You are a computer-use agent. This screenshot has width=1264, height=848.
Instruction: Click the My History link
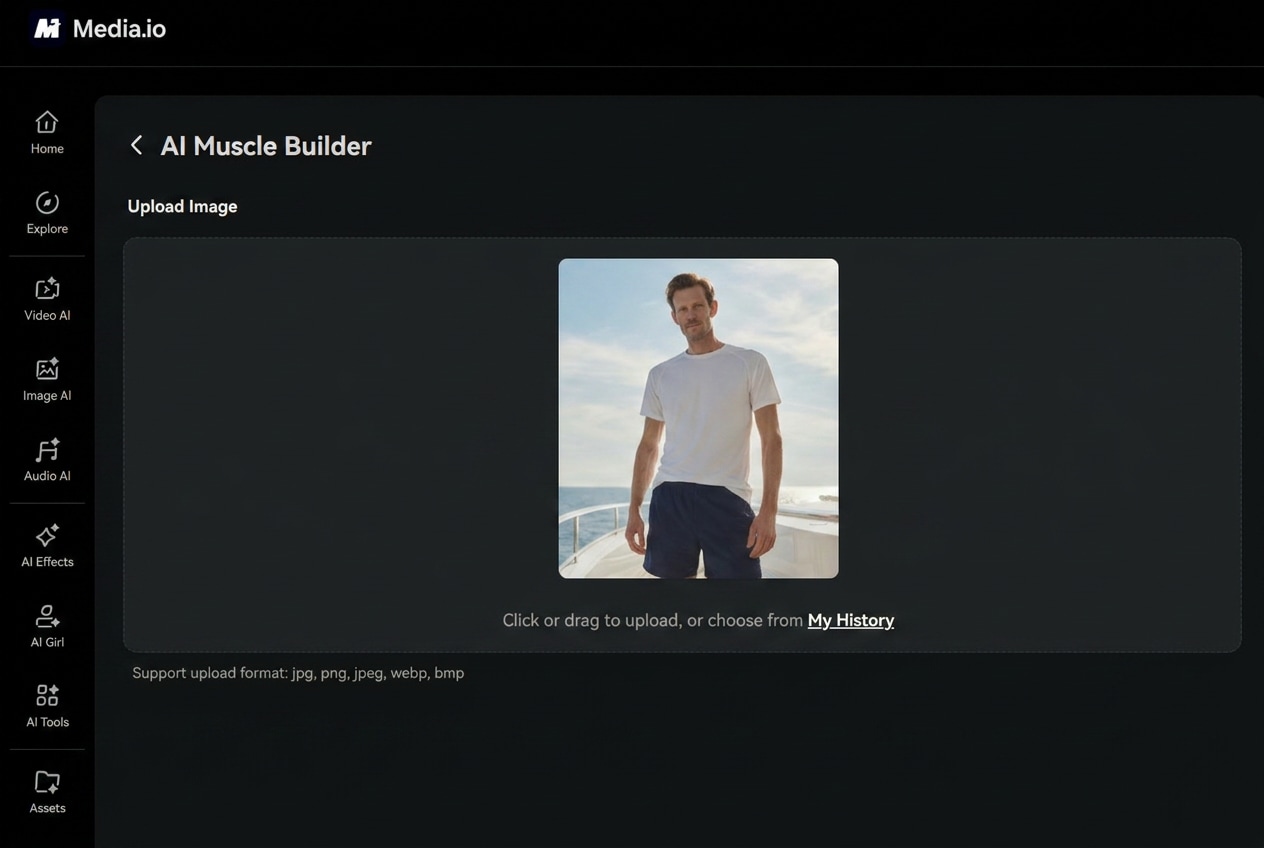pos(851,620)
